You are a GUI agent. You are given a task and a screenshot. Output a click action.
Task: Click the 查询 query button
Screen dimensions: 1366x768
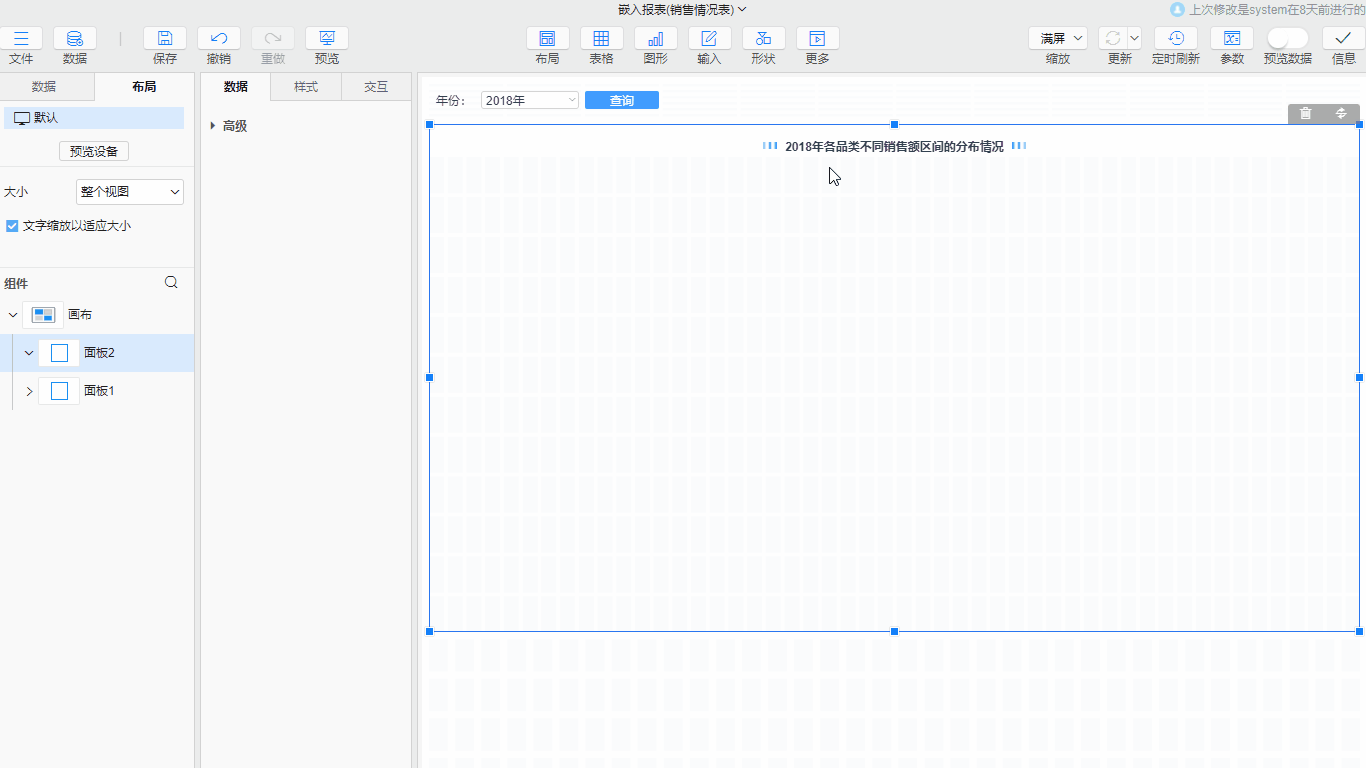click(x=621, y=100)
